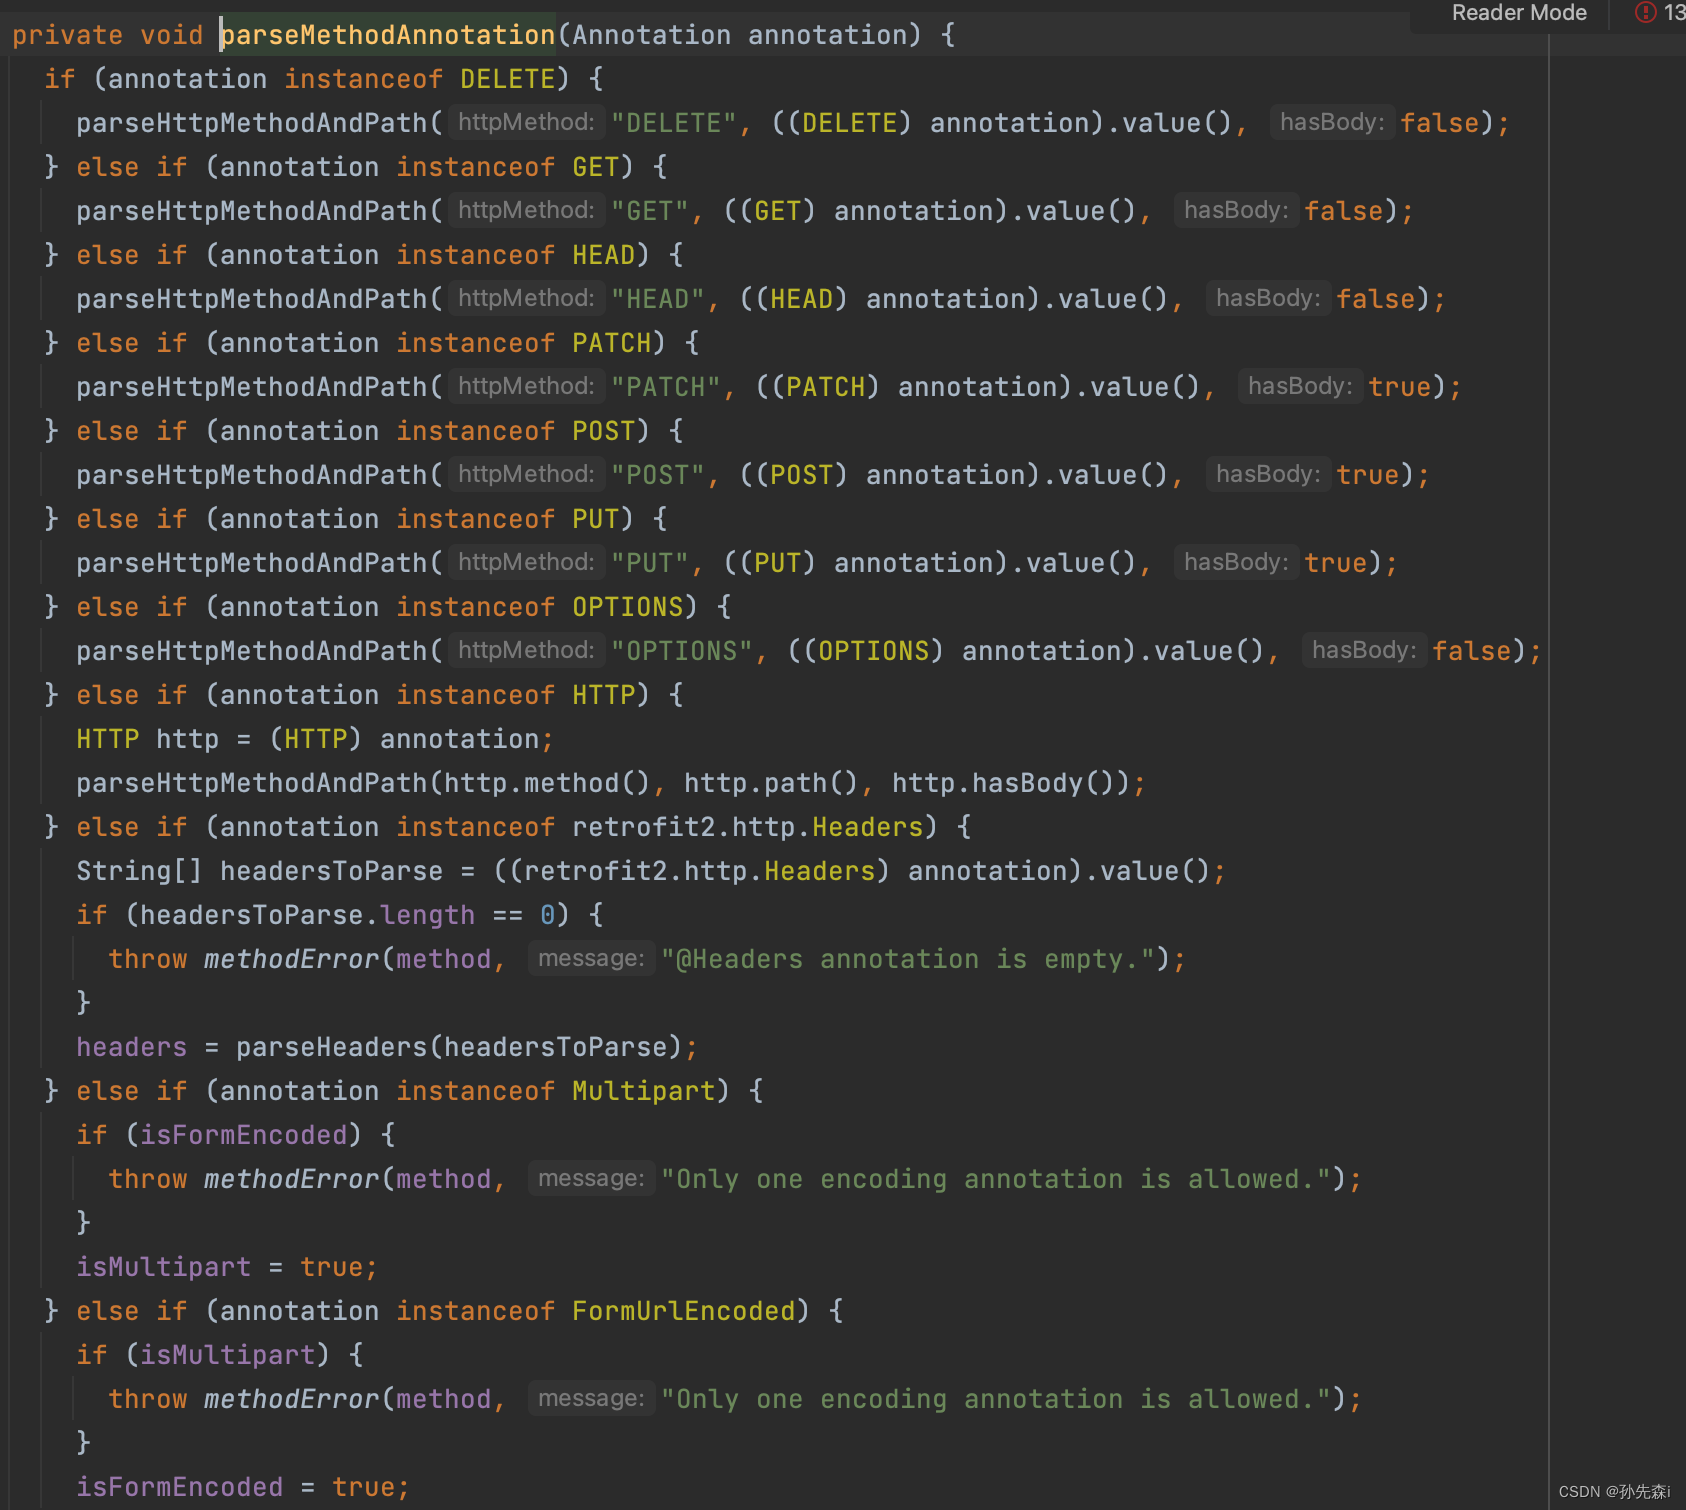The width and height of the screenshot is (1686, 1510).
Task: Click the http variable declaration line
Action: 314,739
